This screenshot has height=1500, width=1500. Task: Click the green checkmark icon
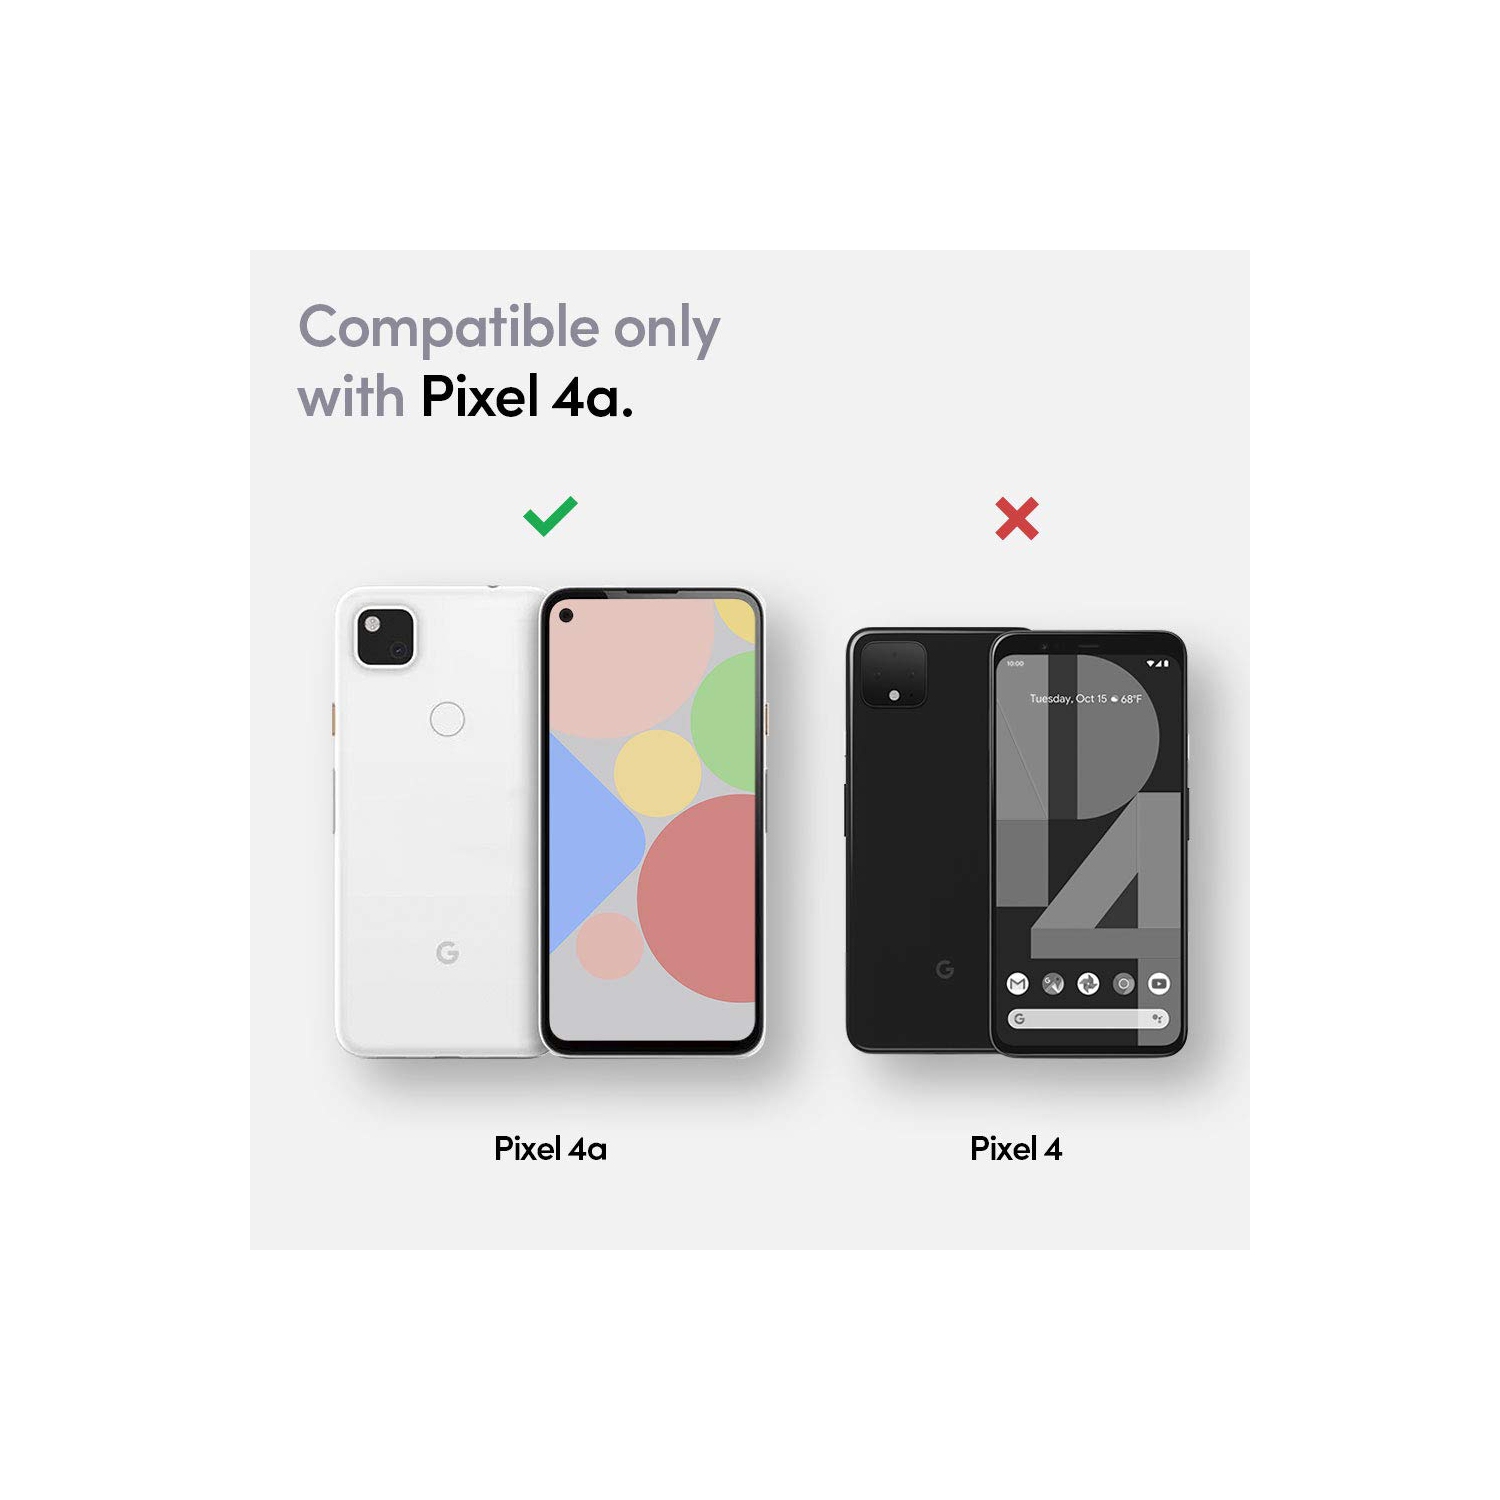[x=550, y=516]
